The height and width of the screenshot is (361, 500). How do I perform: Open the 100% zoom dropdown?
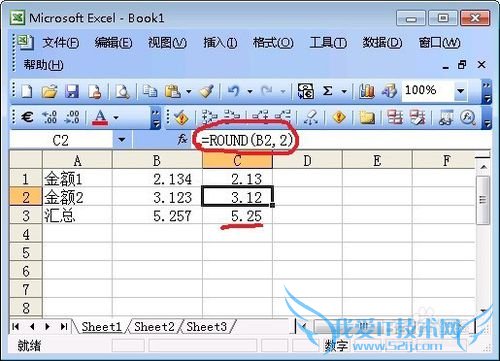pyautogui.click(x=461, y=91)
